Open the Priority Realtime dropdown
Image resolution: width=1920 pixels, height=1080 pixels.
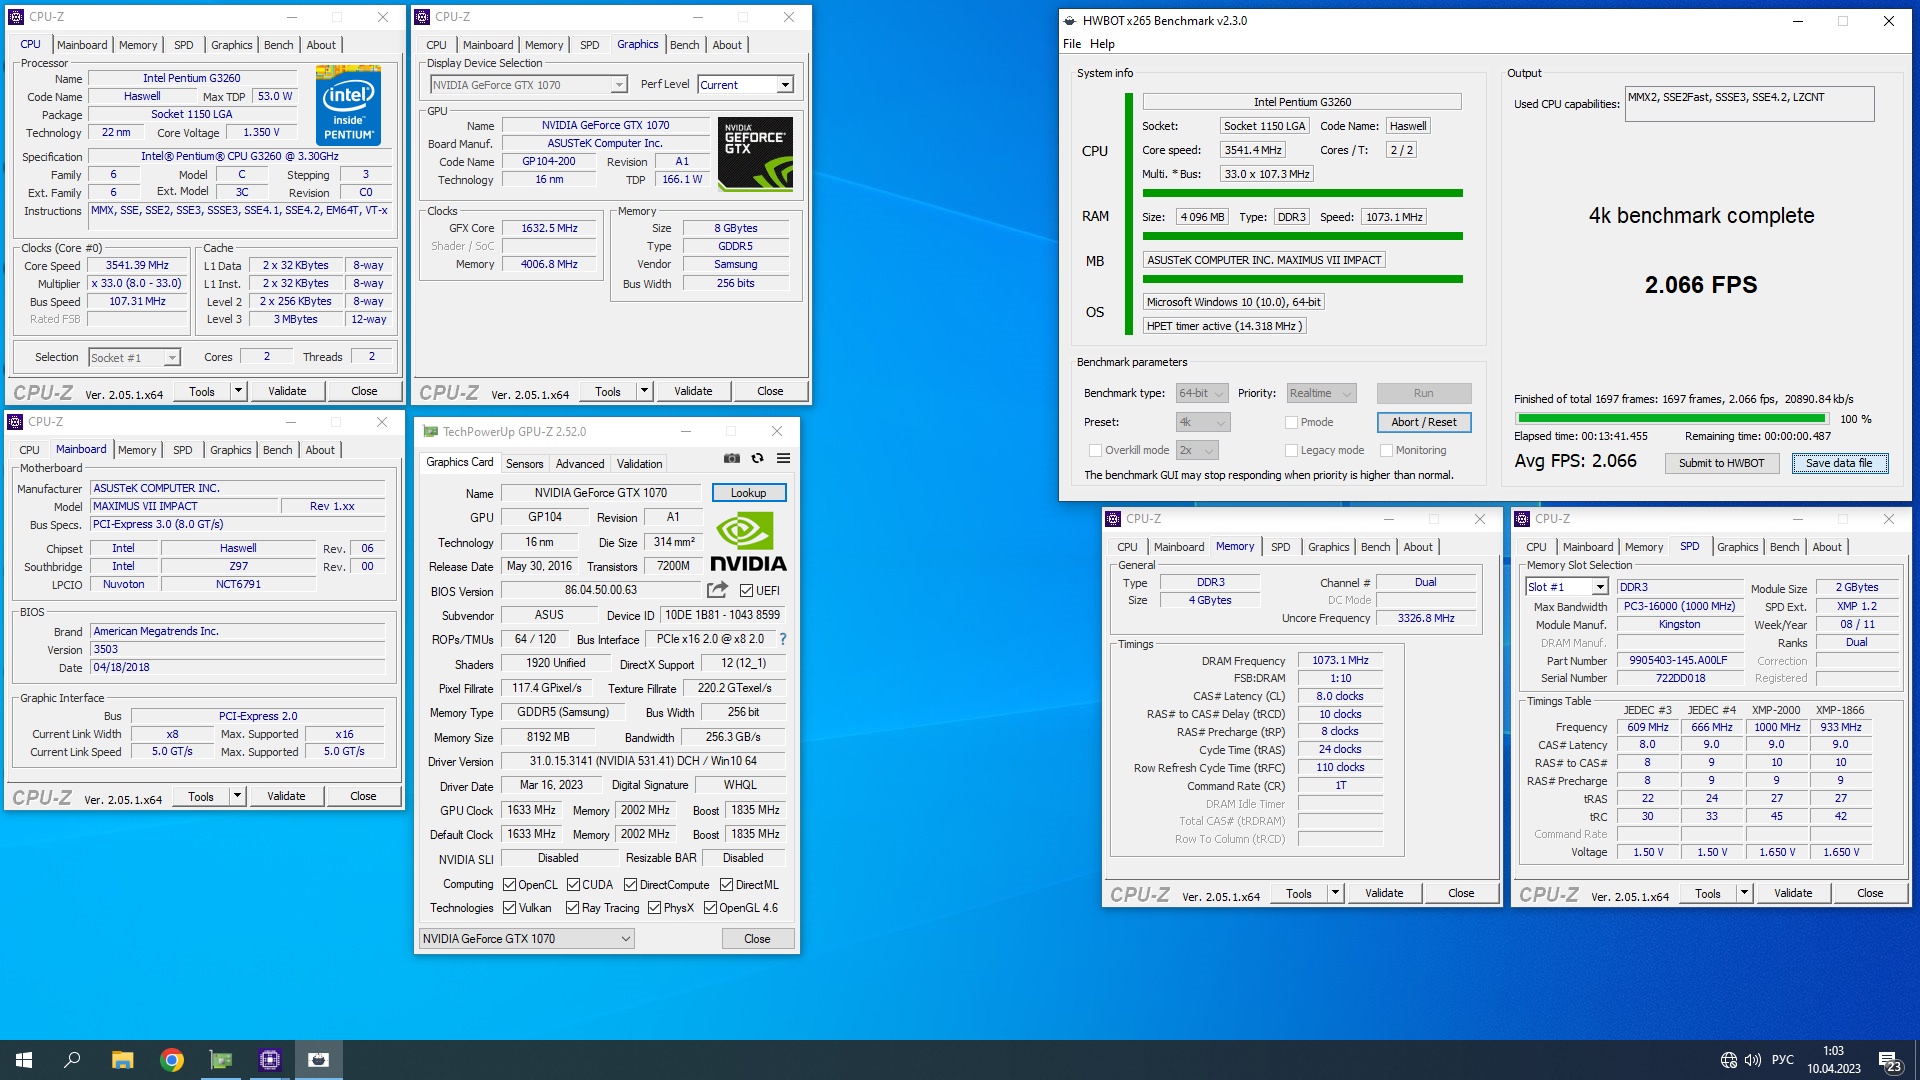1321,394
